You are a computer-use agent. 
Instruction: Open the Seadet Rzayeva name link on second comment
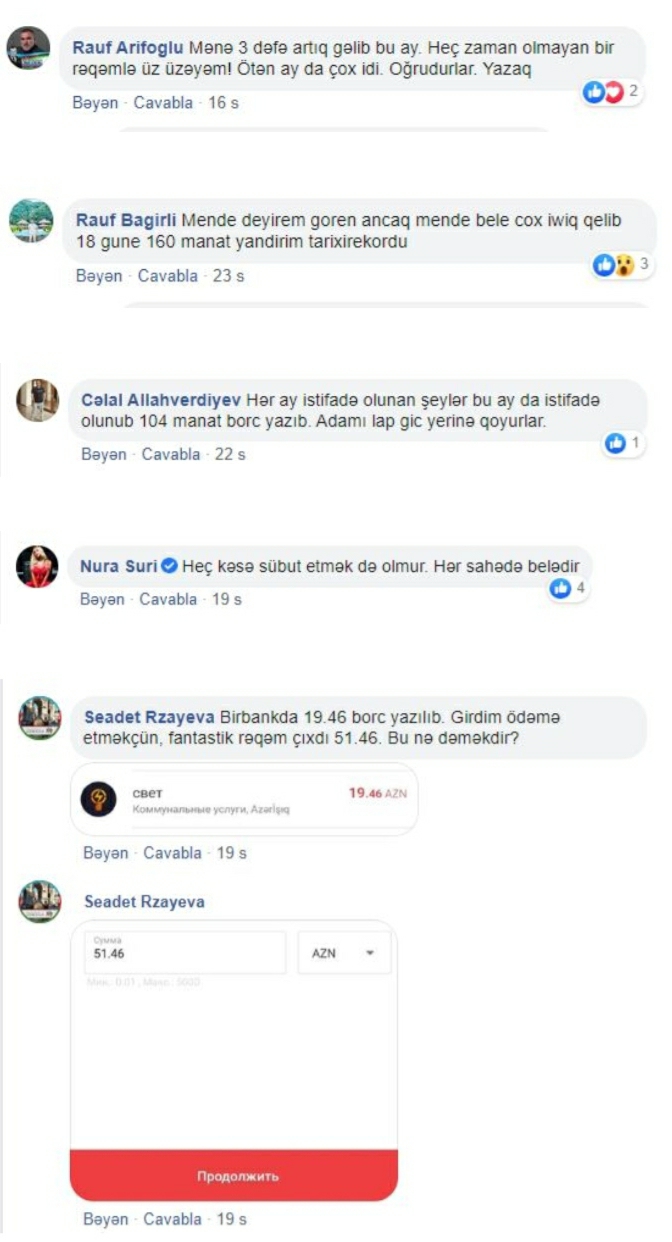pyautogui.click(x=144, y=902)
